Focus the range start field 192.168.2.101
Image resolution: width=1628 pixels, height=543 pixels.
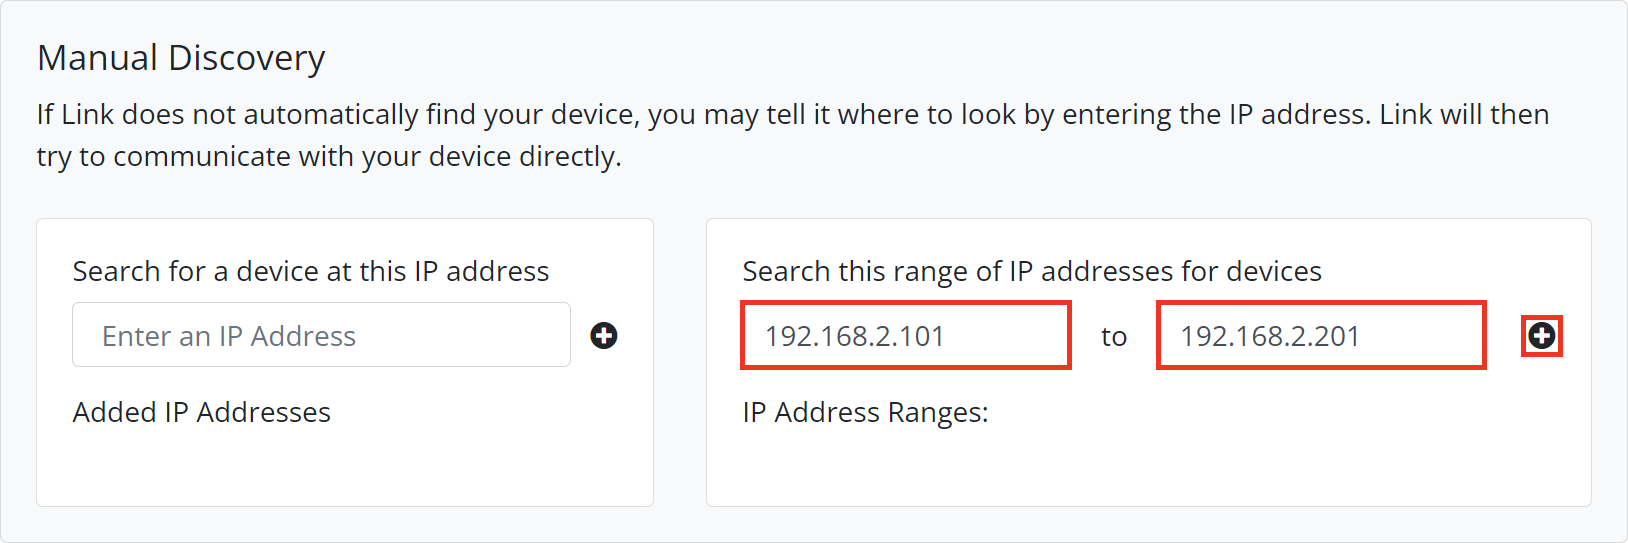[x=905, y=336]
